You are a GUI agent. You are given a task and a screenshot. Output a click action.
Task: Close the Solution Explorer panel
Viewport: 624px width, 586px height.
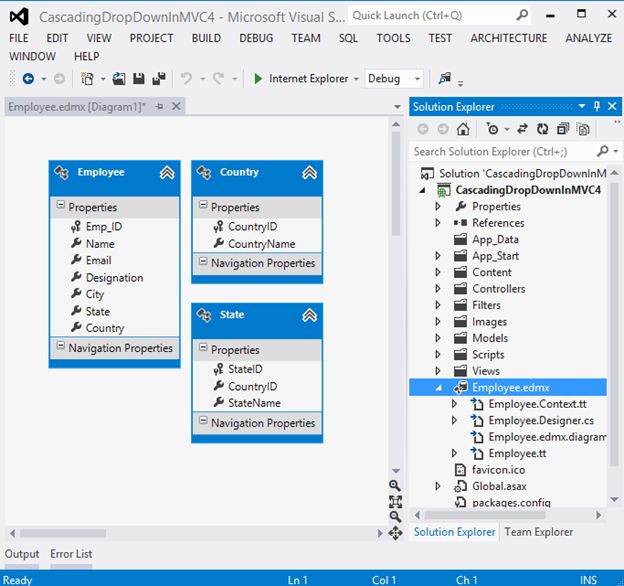[x=612, y=106]
